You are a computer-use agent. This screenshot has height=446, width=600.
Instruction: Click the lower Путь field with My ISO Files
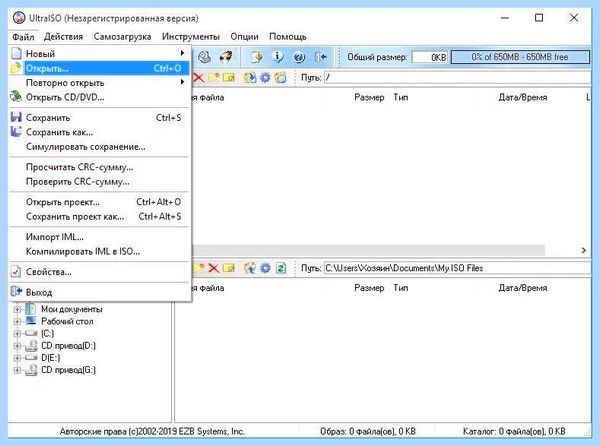458,268
